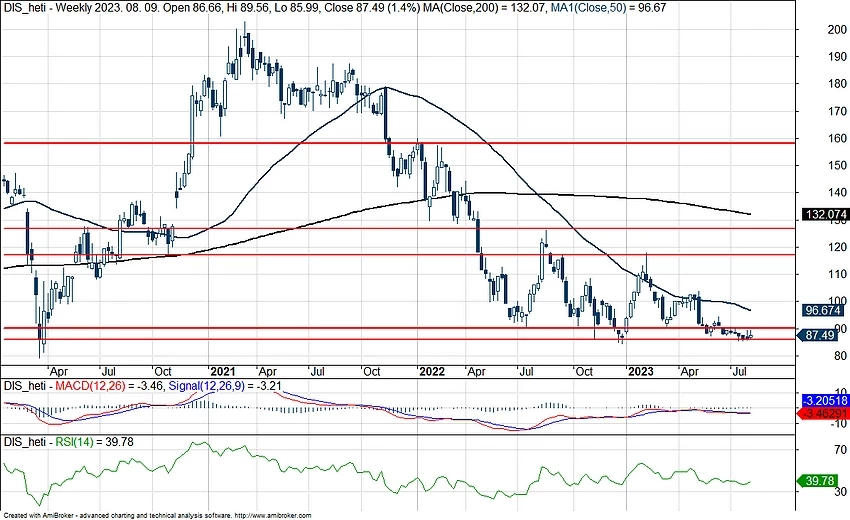
Task: Select the 87.49 last-price marker
Action: [x=819, y=335]
